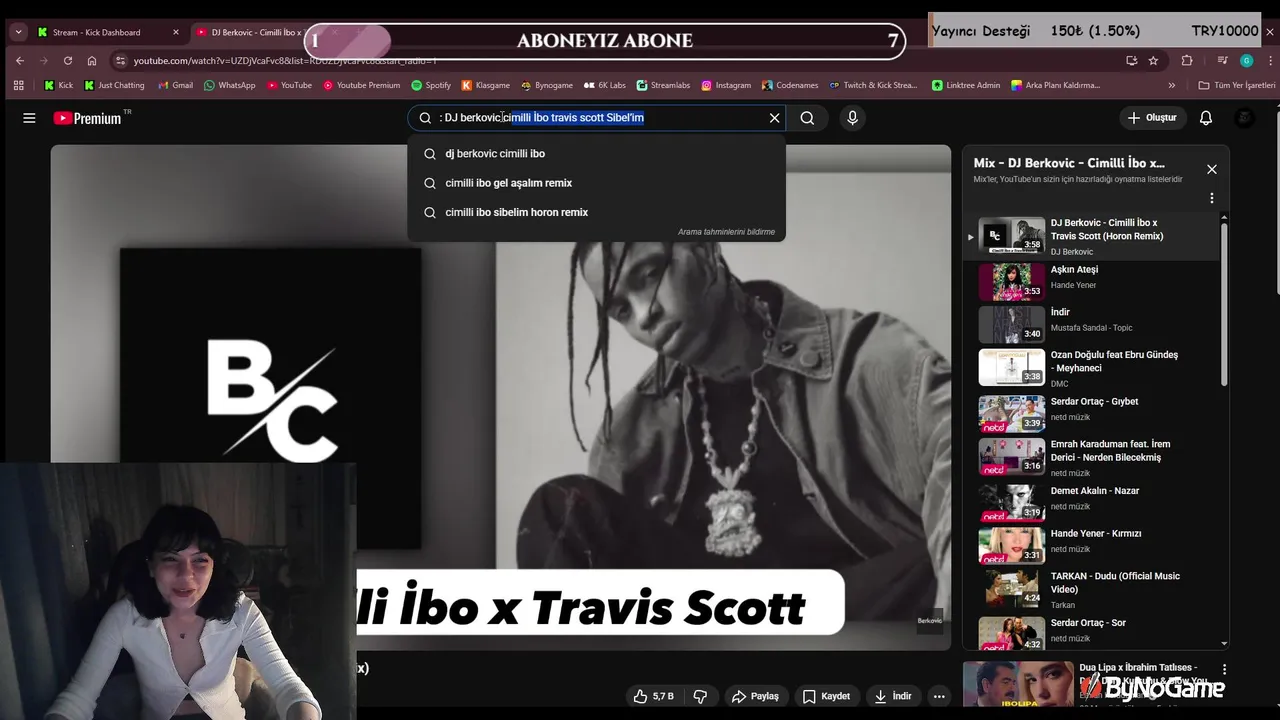1280x720 pixels.
Task: Open the browser extensions puzzle icon
Action: tap(1187, 60)
